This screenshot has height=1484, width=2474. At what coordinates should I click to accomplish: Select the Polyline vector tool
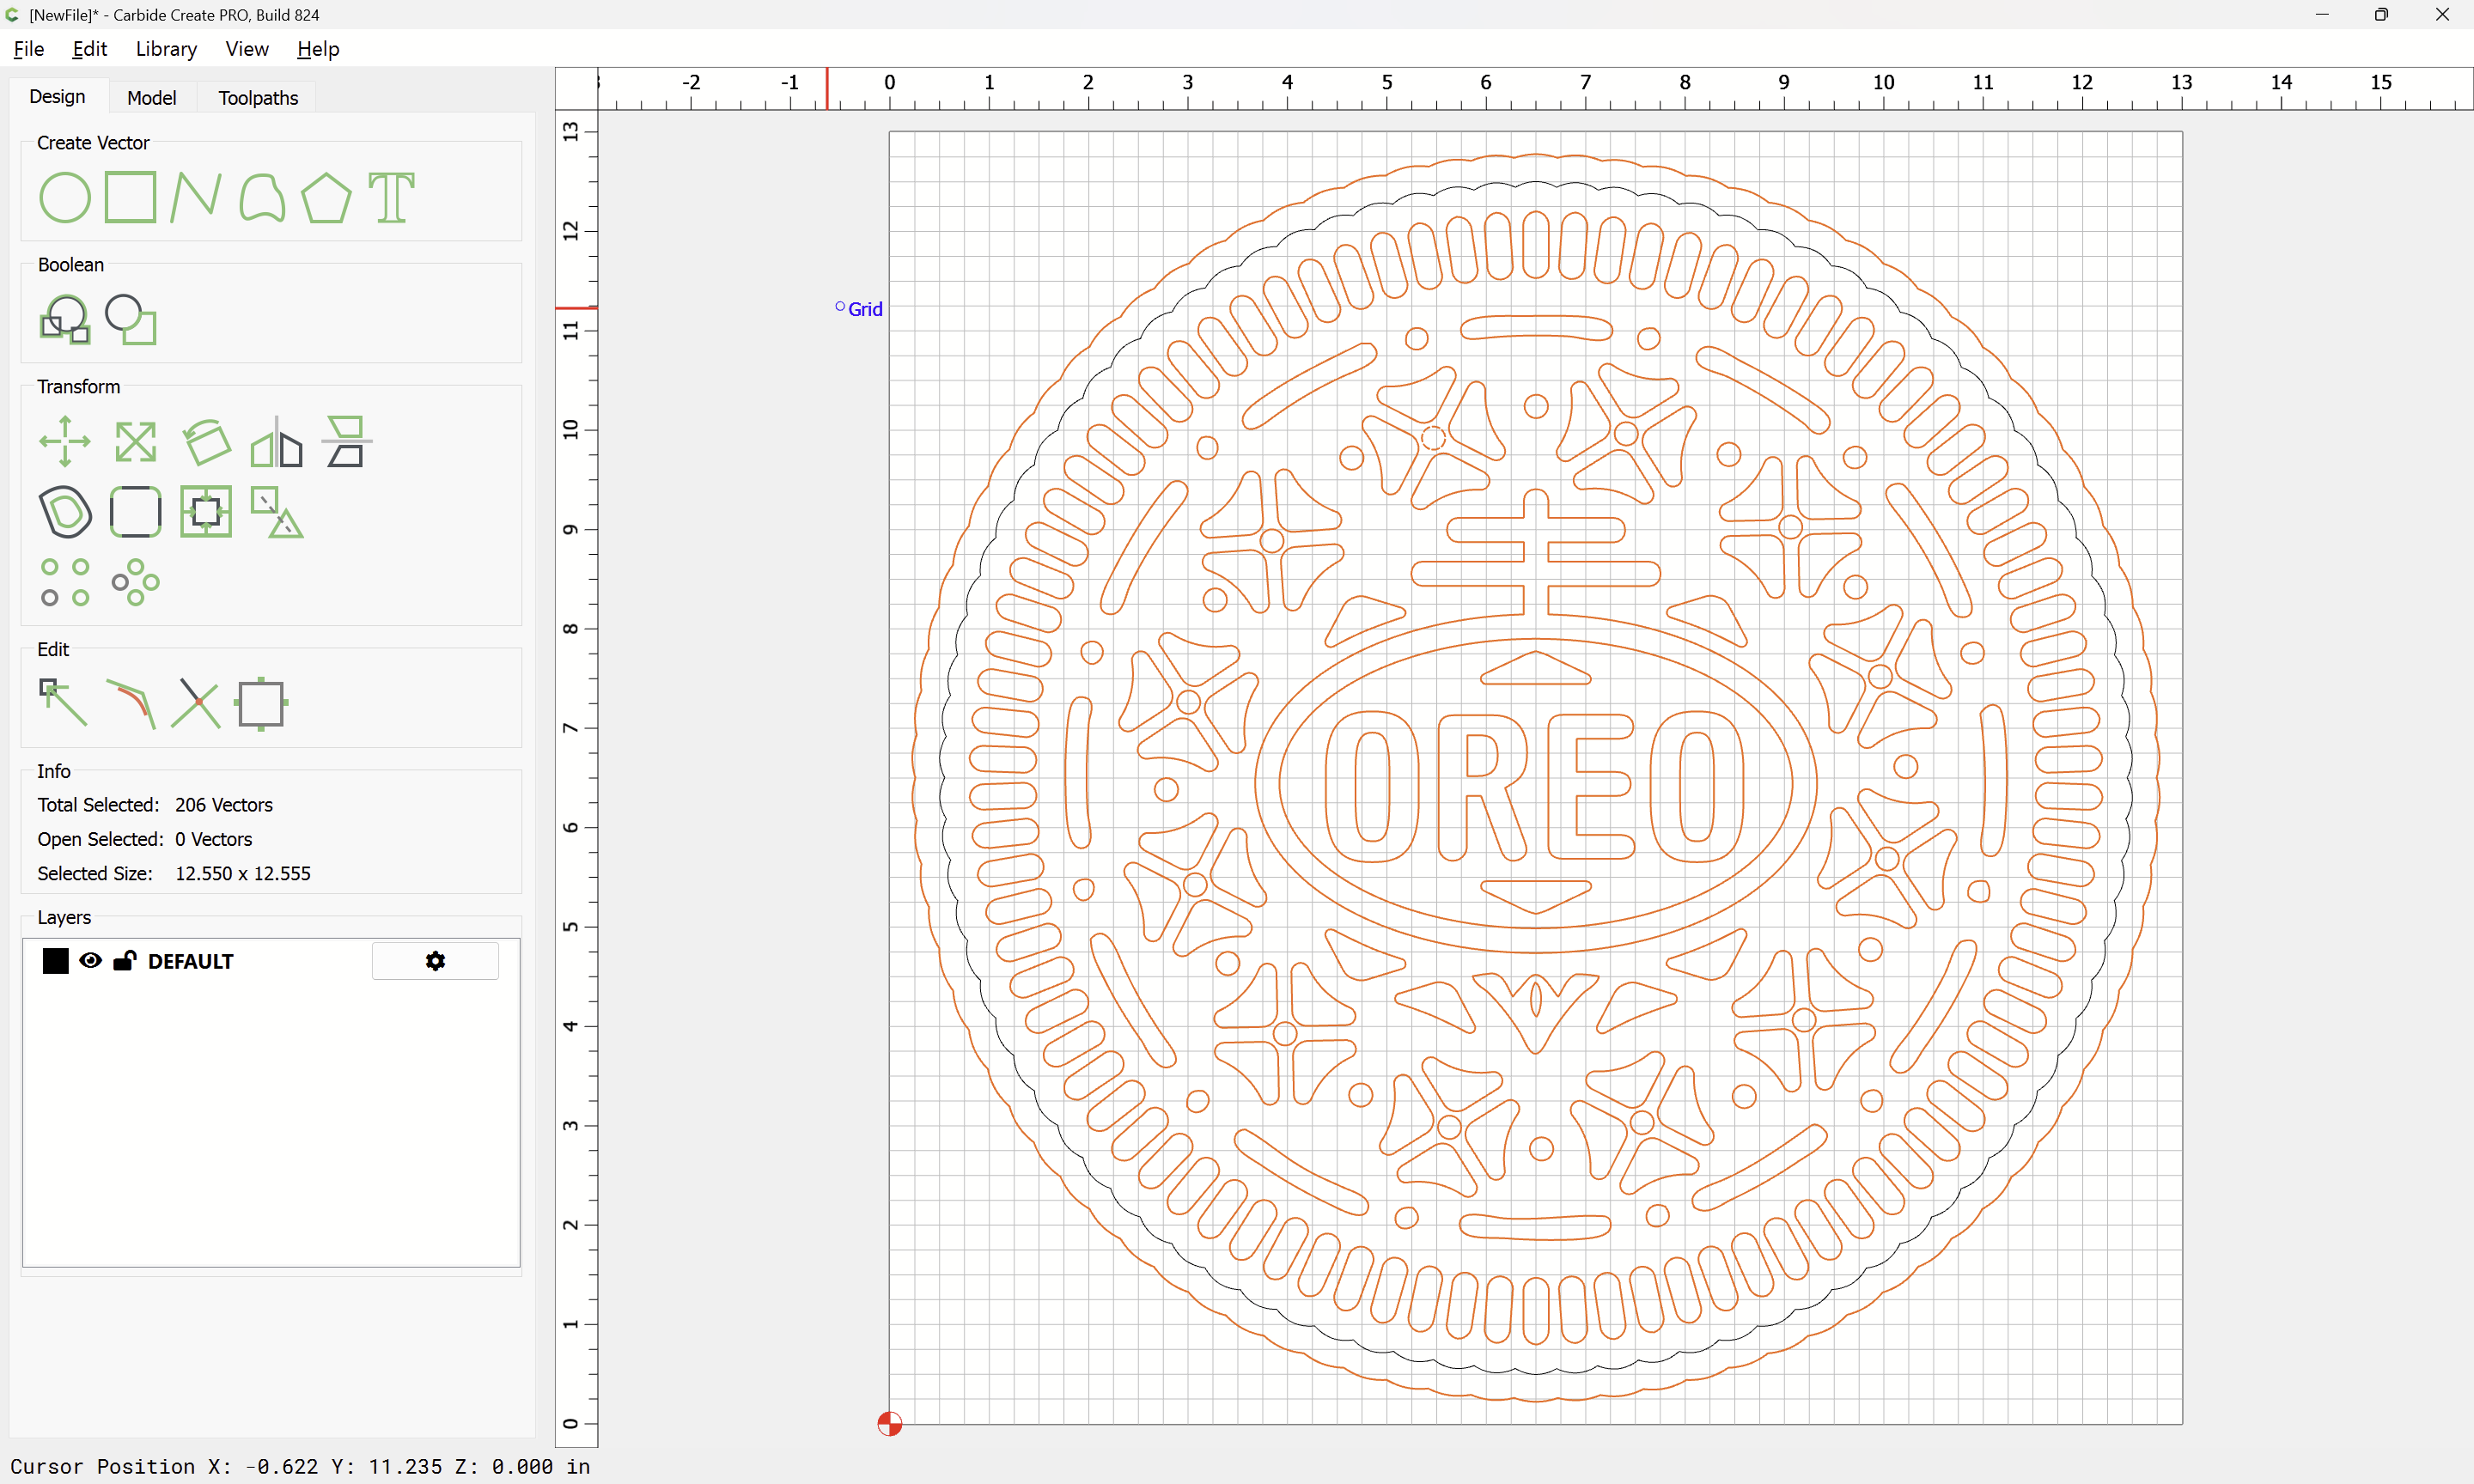[195, 197]
